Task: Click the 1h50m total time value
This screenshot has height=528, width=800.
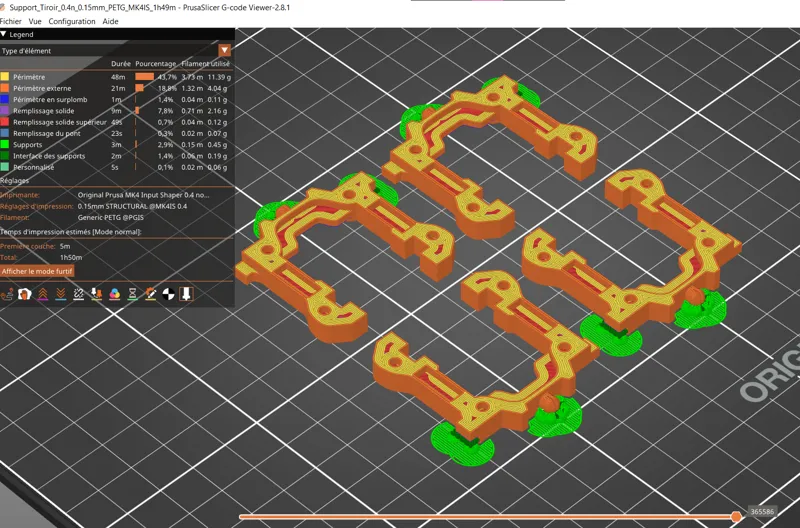Action: pos(71,258)
